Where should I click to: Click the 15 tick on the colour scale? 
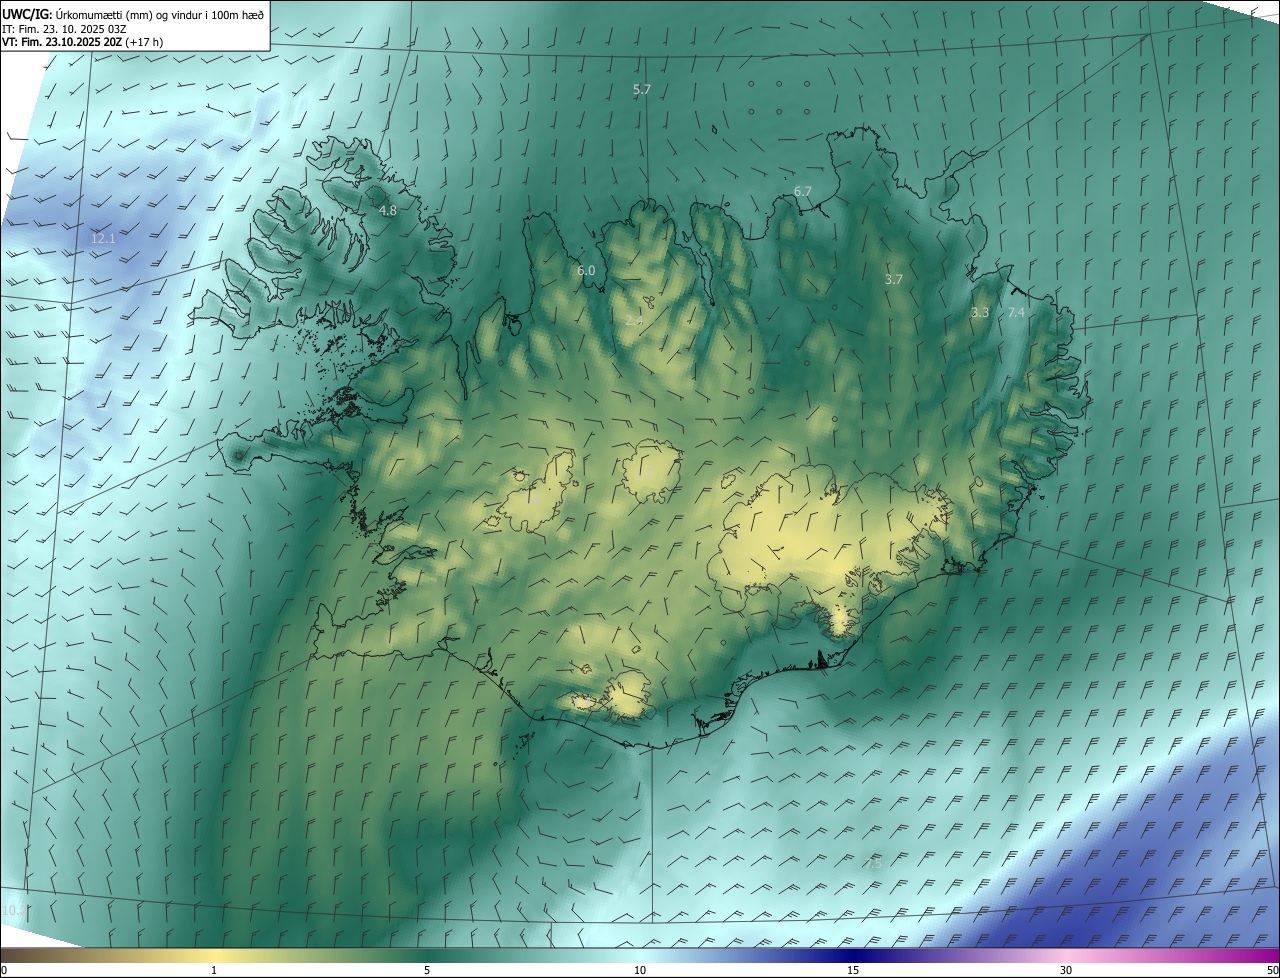click(x=853, y=971)
